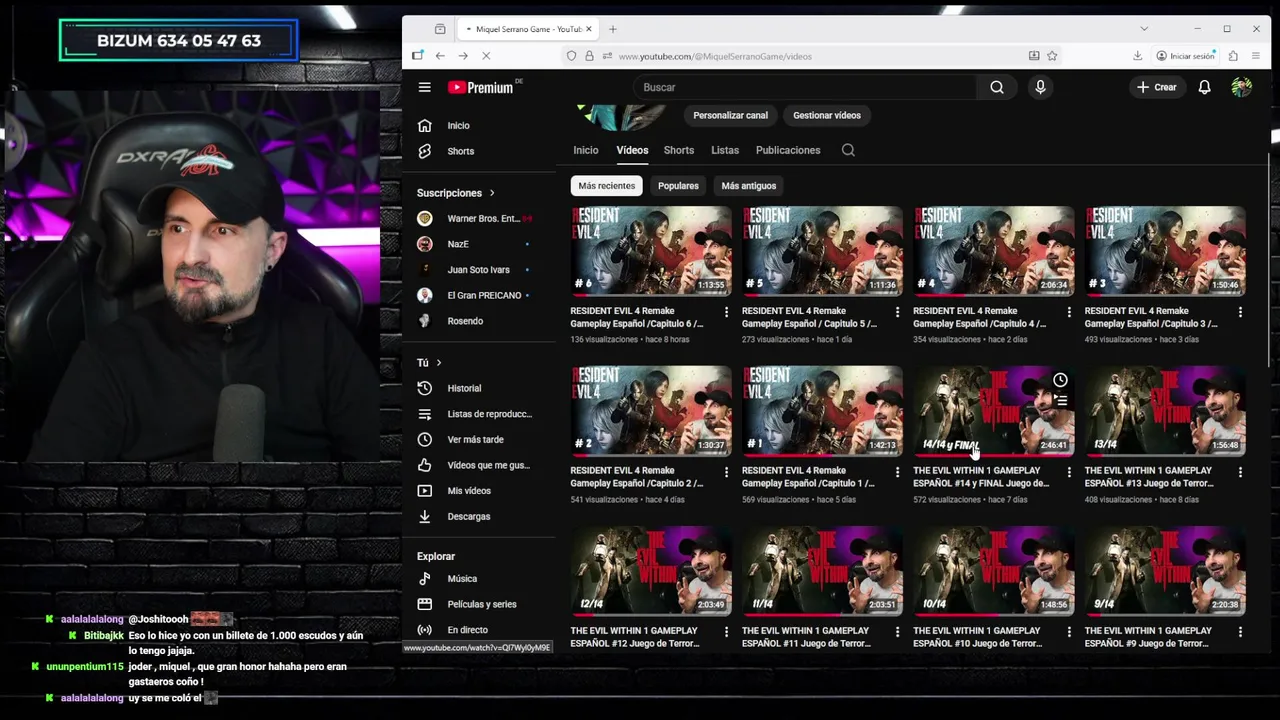Switch to channel Publicaciones tab
Image resolution: width=1280 pixels, height=720 pixels.
[x=788, y=150]
